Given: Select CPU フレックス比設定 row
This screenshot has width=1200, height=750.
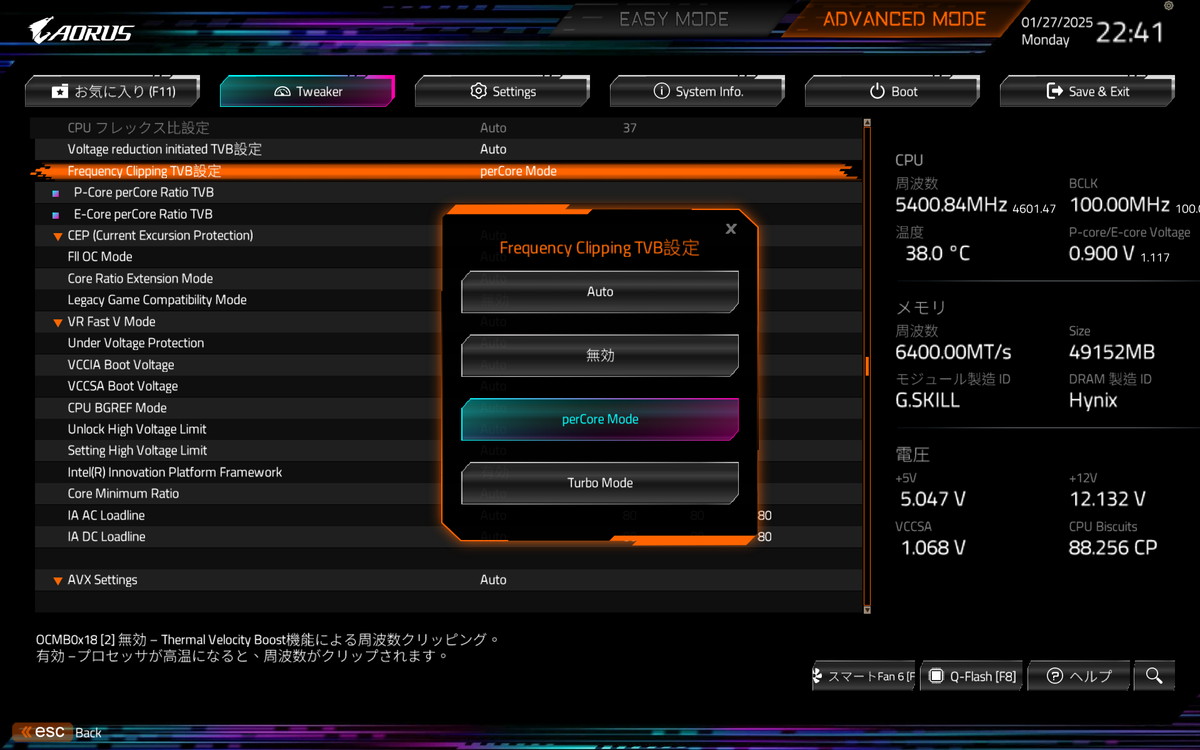Looking at the screenshot, I should (x=448, y=128).
